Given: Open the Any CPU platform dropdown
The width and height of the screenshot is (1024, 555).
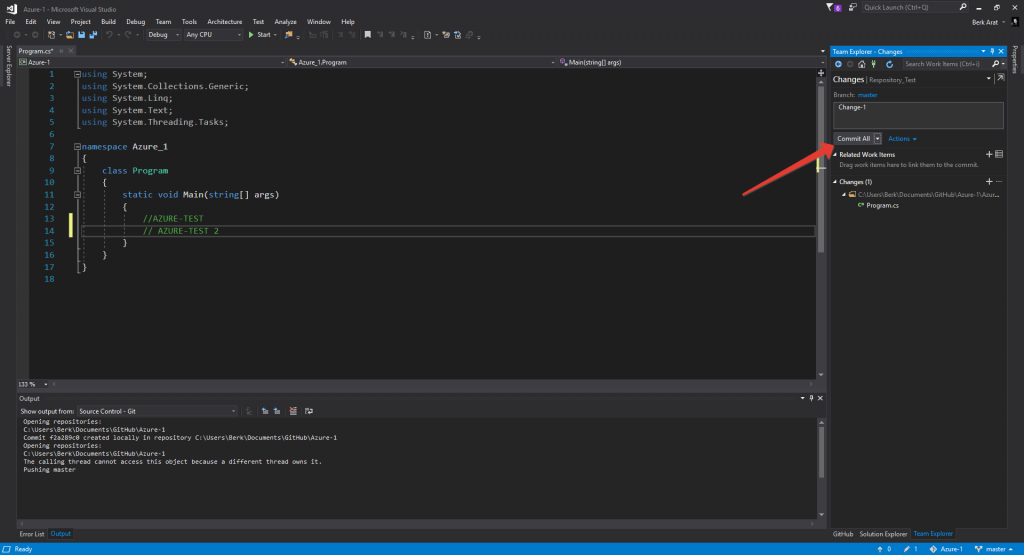Looking at the screenshot, I should point(213,35).
